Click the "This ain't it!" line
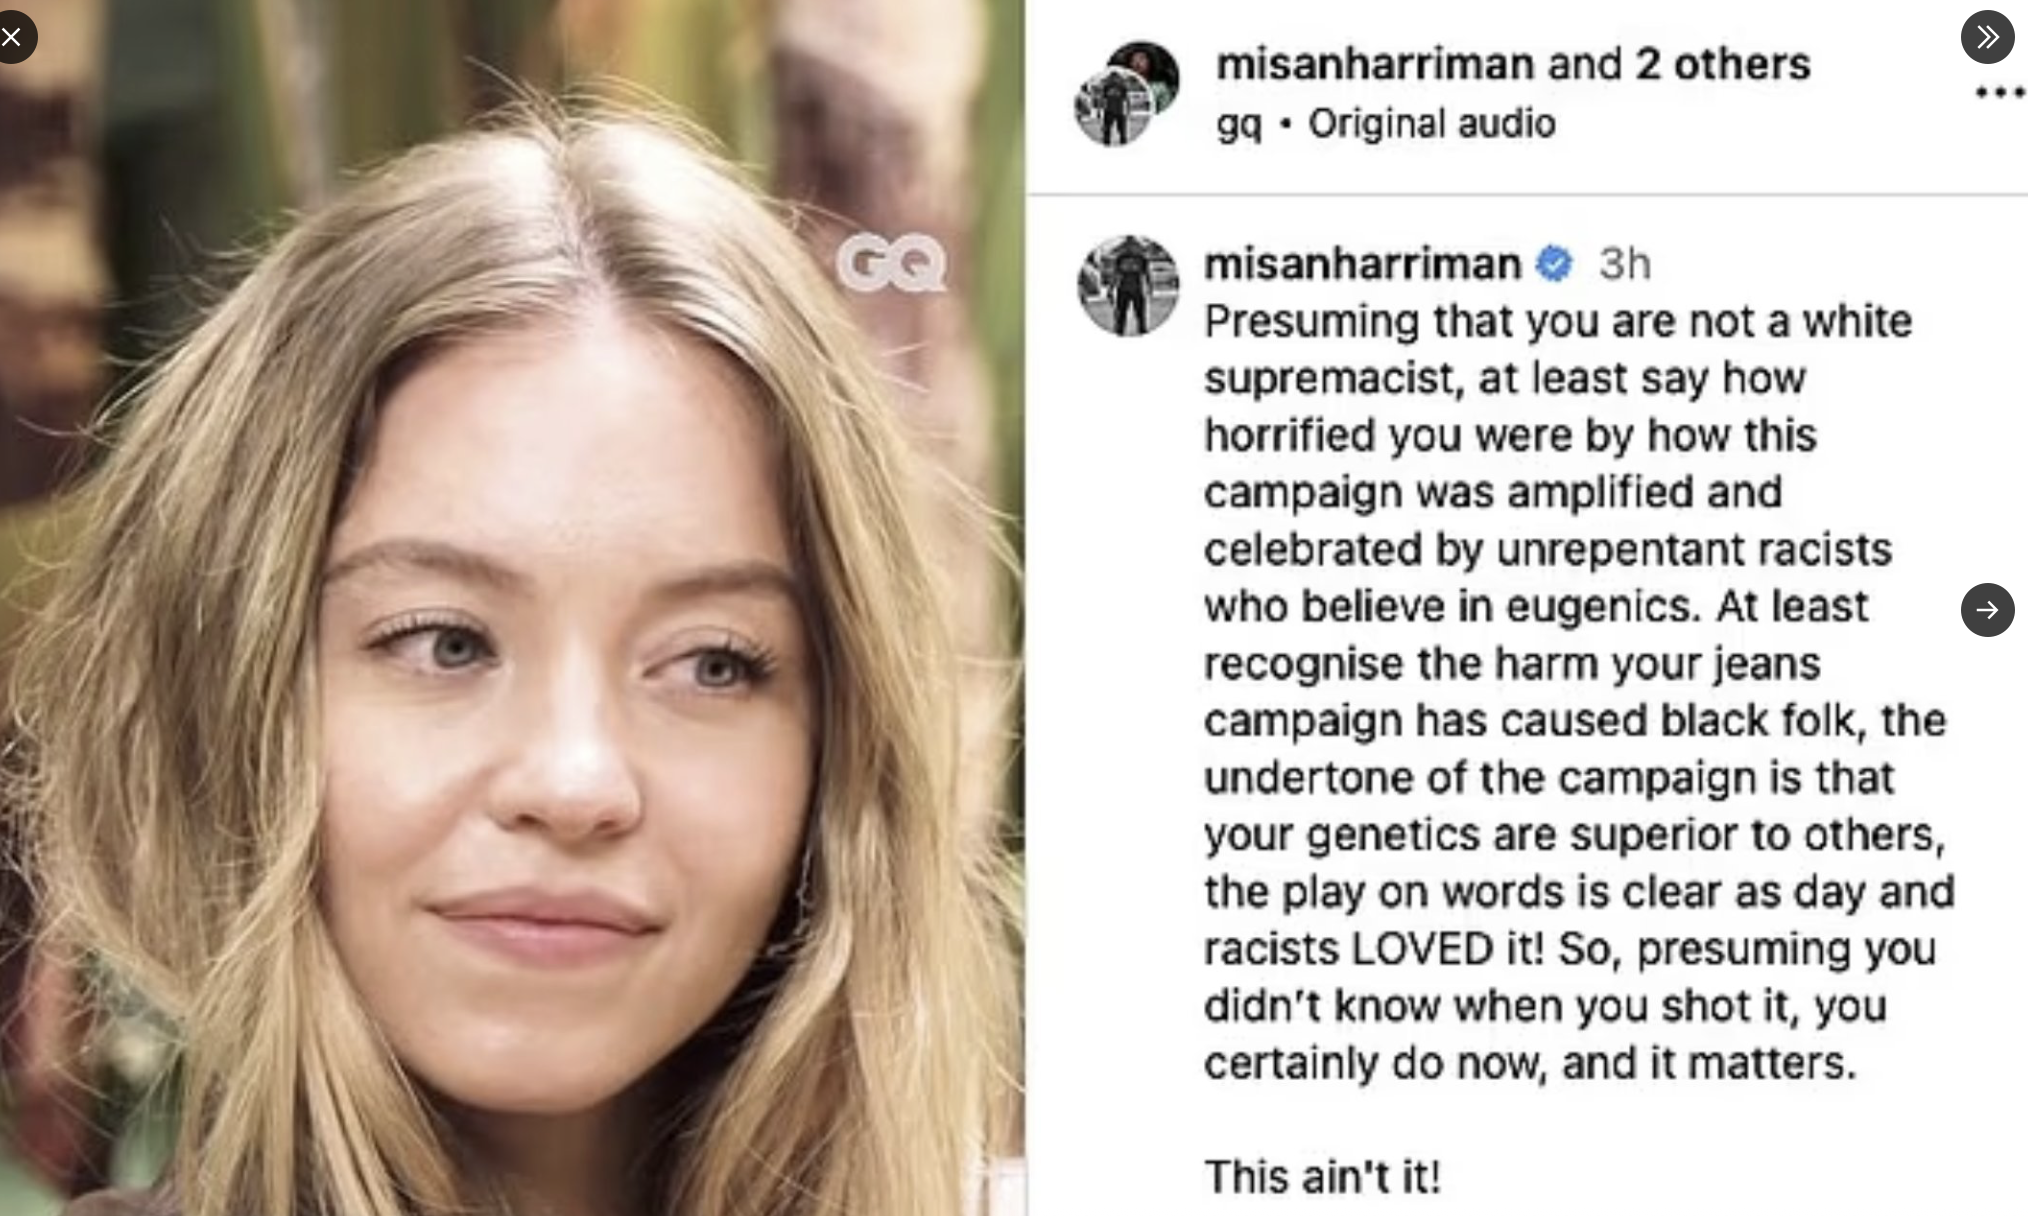Screen dimensions: 2028x1216 tap(1322, 1176)
